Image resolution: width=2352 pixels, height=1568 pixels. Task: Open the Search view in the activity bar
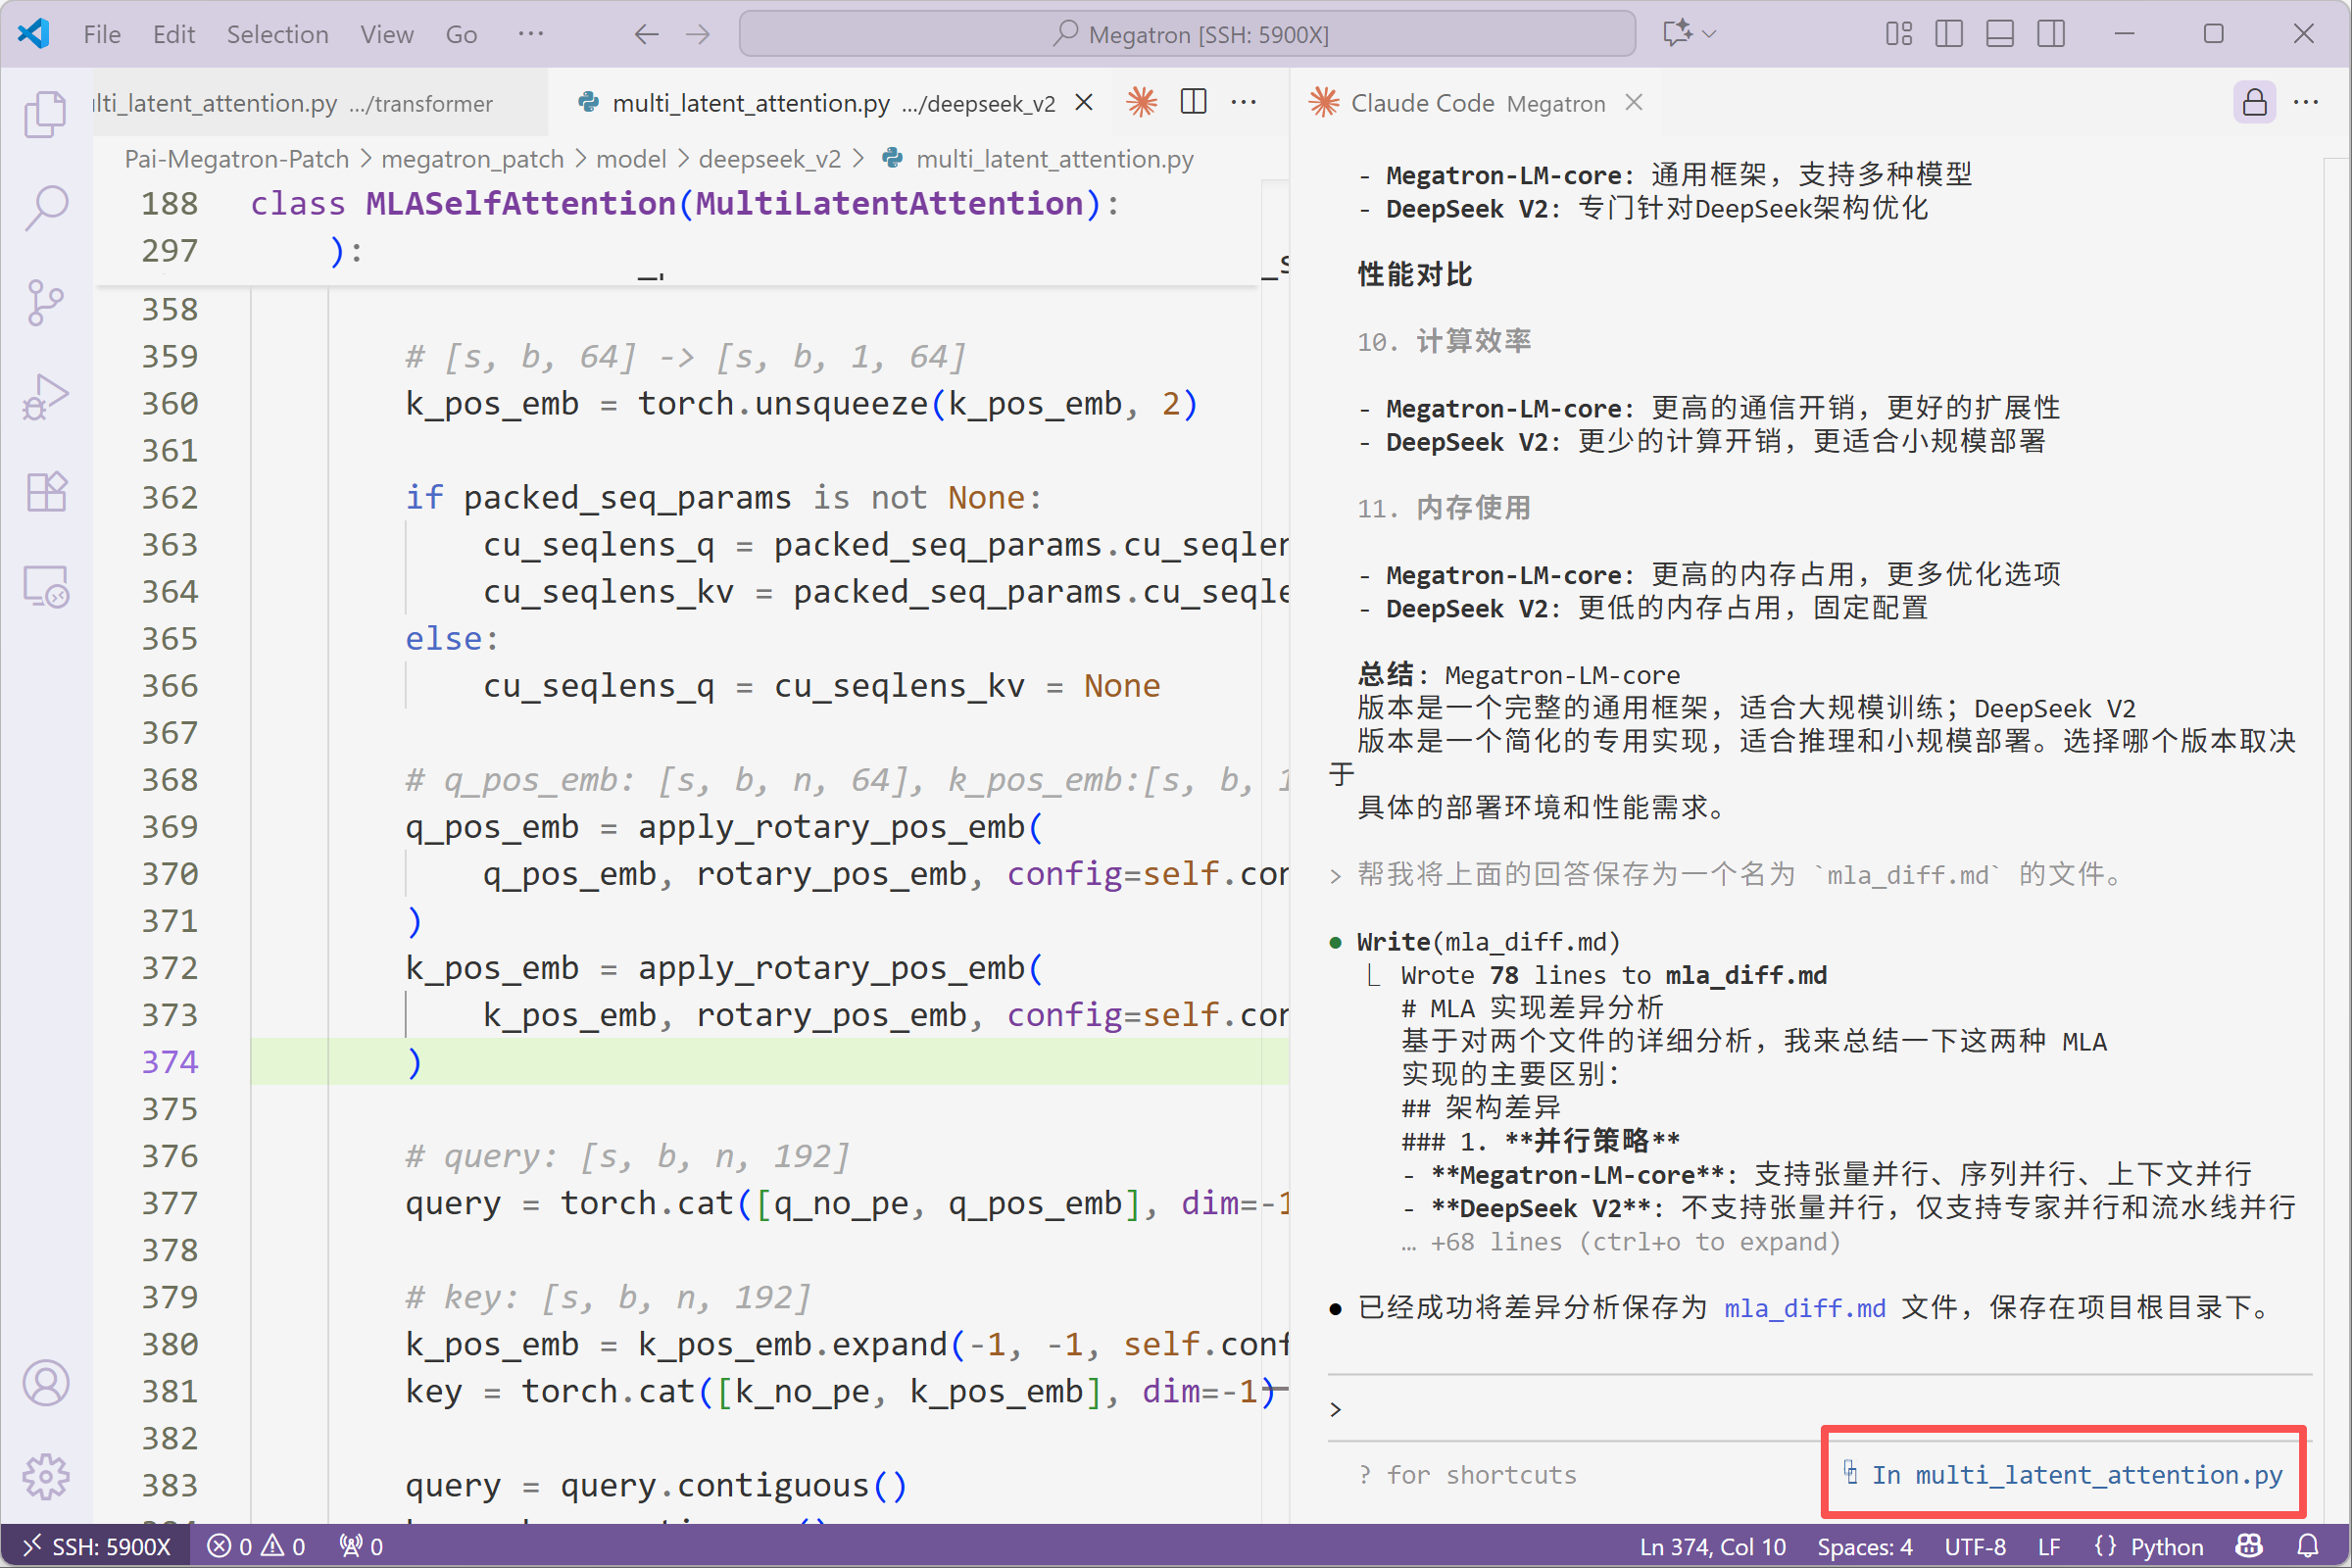pos(46,207)
